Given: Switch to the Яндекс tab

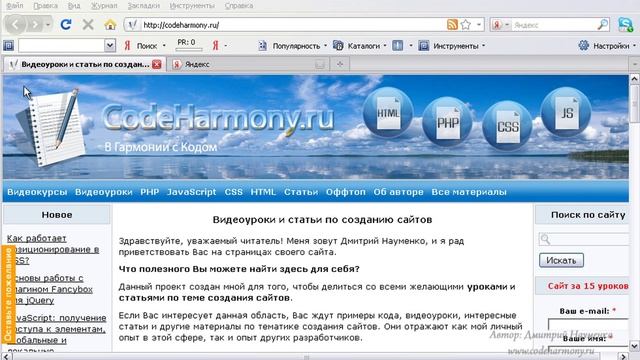Looking at the screenshot, I should [249, 64].
